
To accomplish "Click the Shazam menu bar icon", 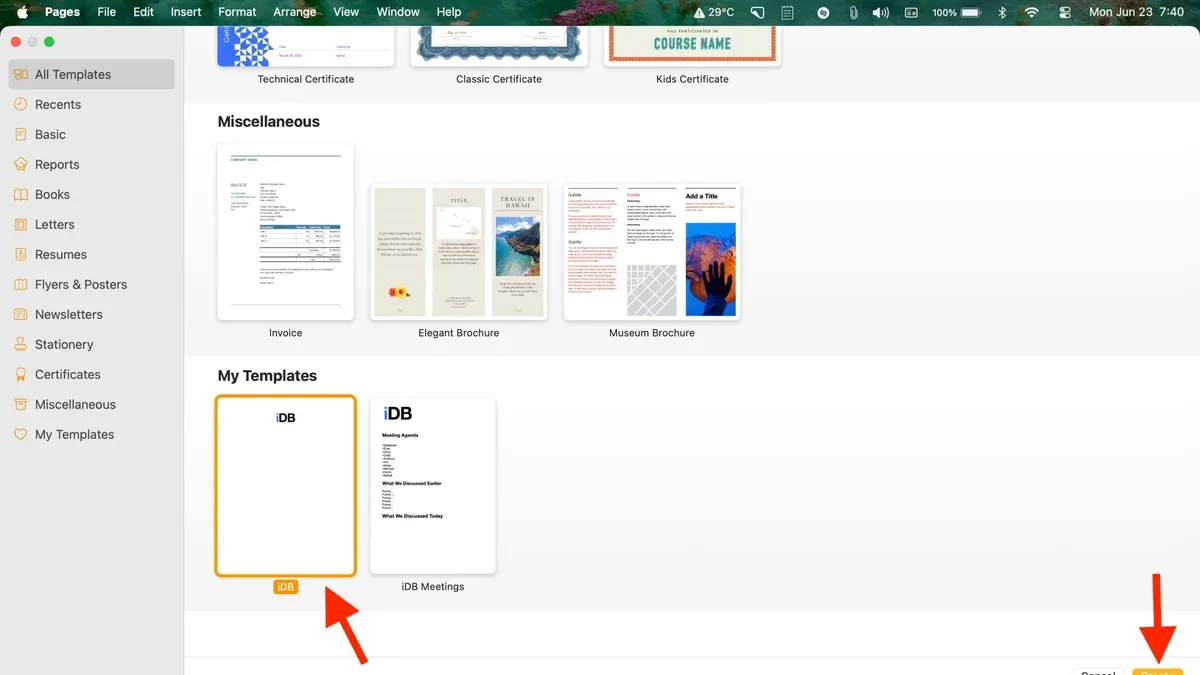I will [822, 12].
